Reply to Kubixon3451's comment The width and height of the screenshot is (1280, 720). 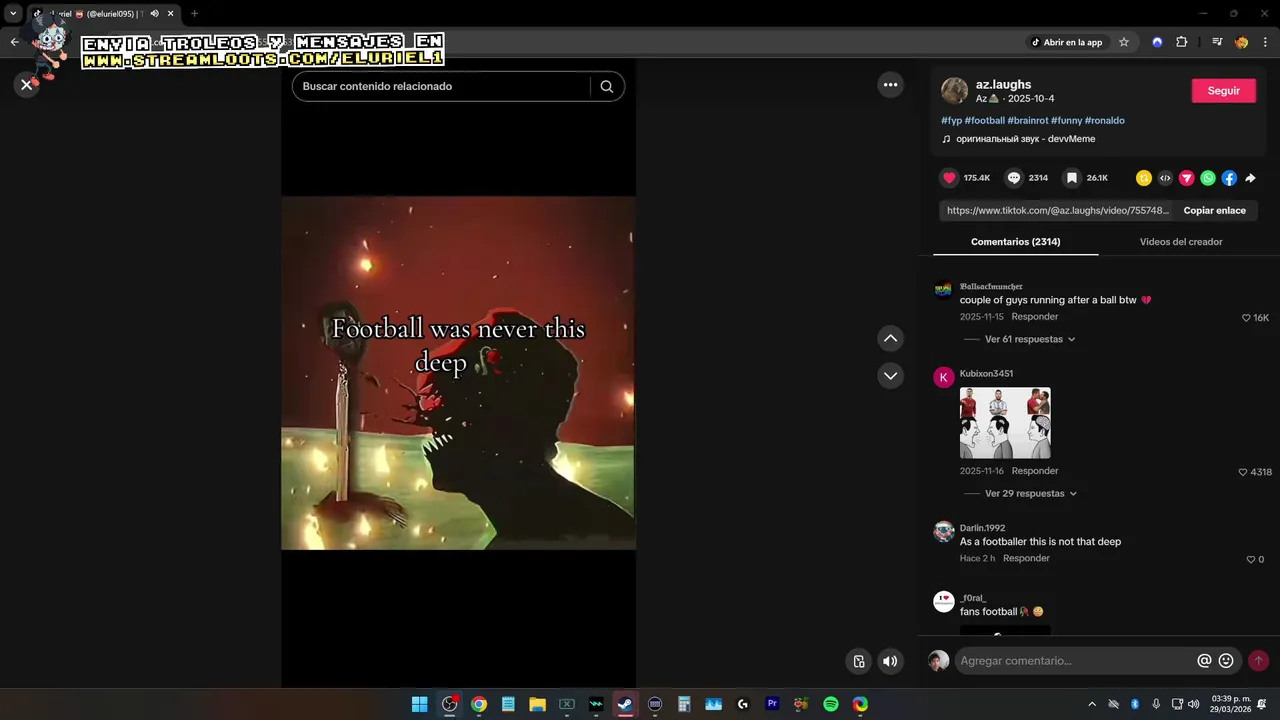tap(1034, 471)
